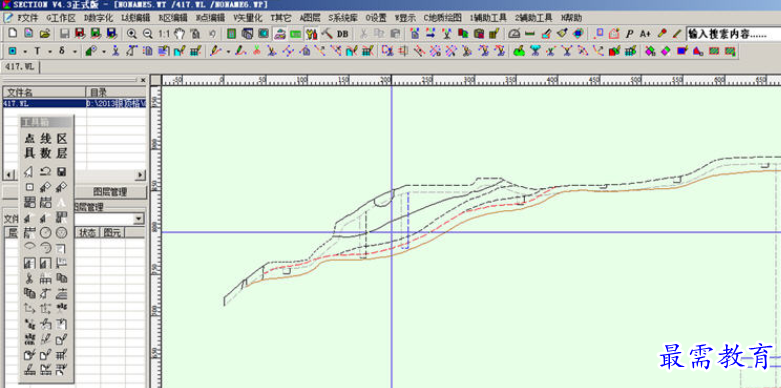Select 点 (point) mode in toolbox

click(30, 138)
